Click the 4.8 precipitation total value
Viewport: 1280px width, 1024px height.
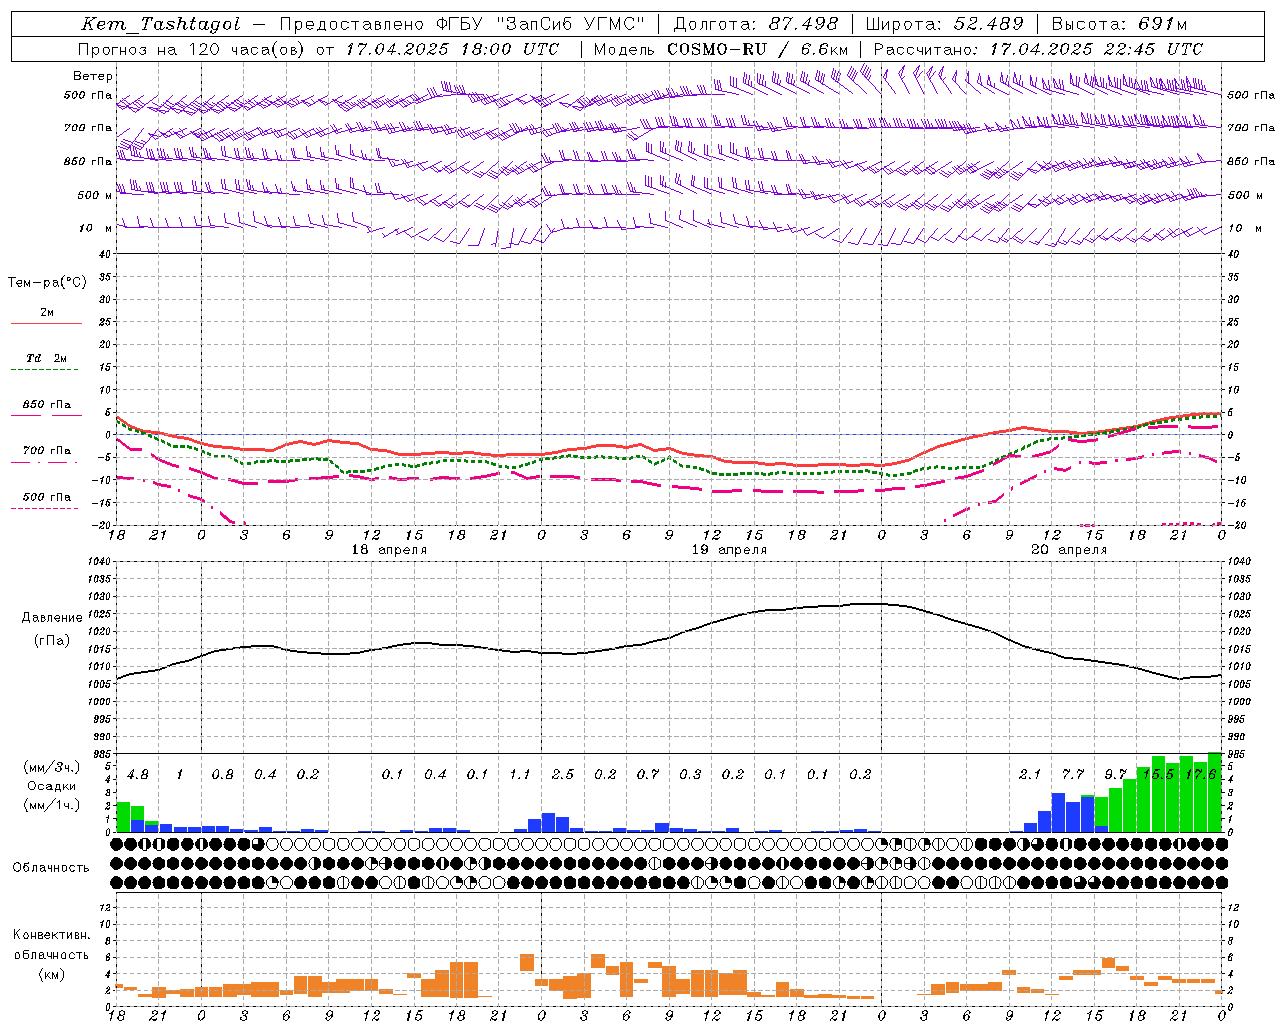[x=138, y=775]
